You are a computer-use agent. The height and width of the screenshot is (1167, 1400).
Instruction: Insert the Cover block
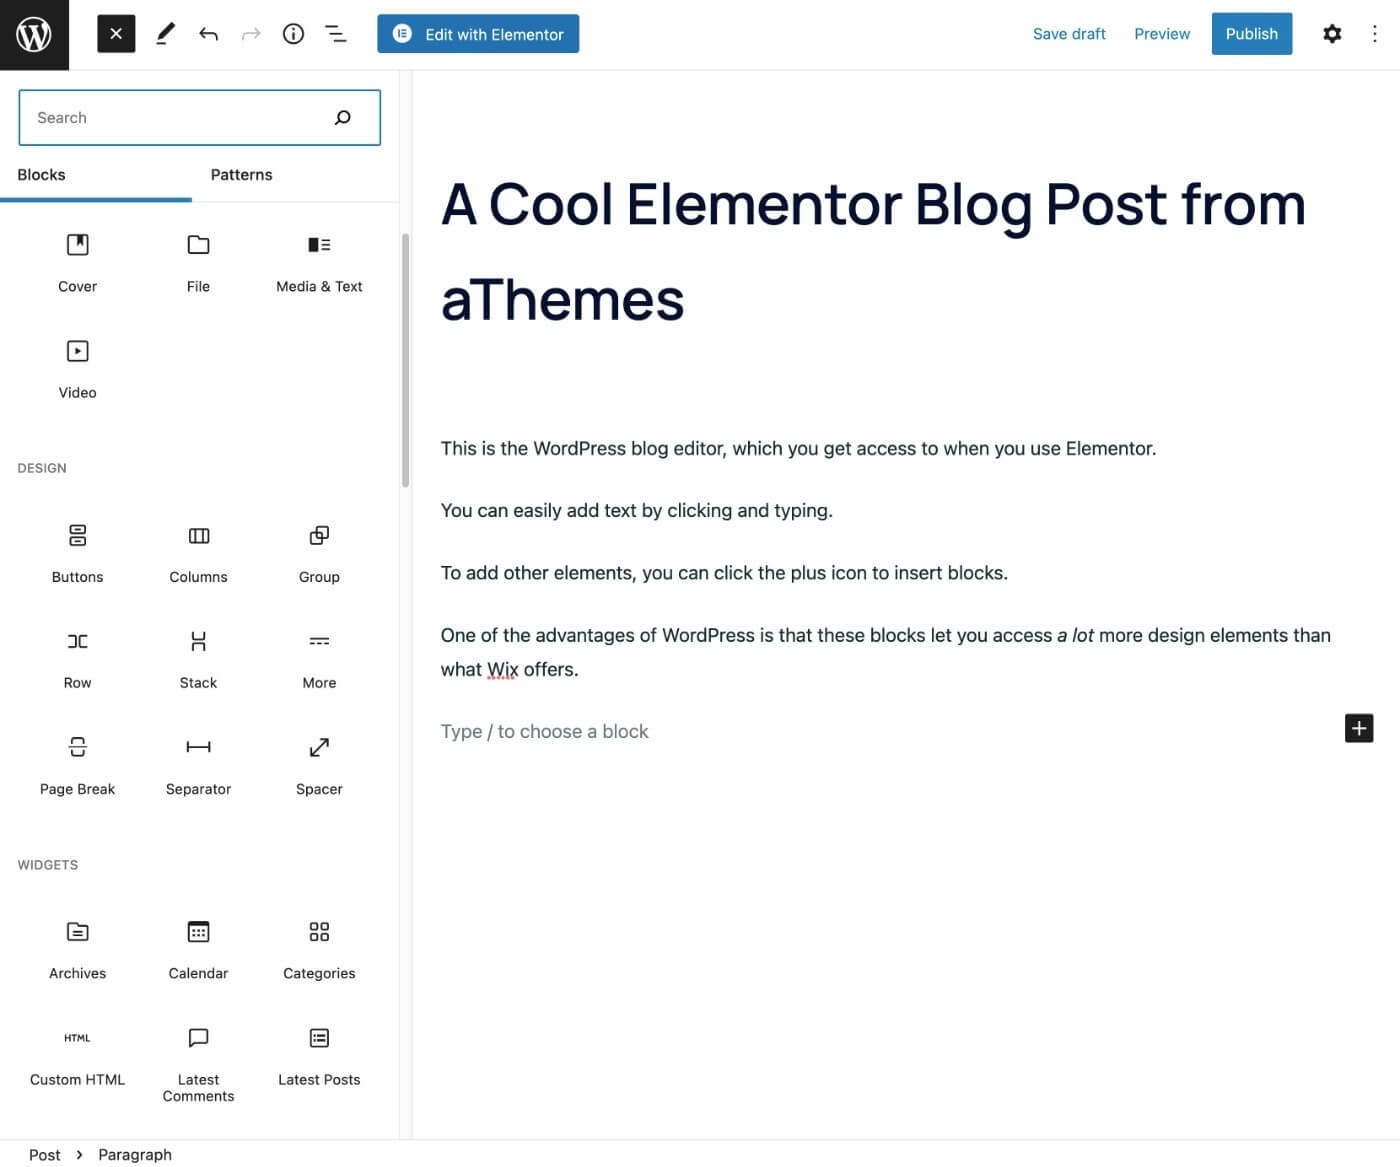point(77,263)
